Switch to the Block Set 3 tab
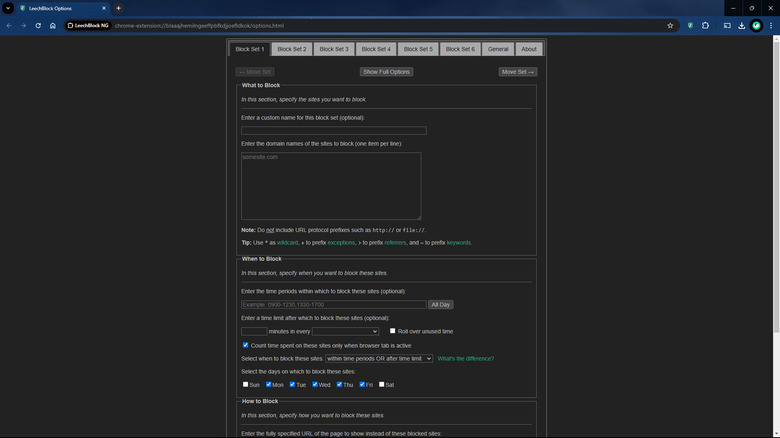The image size is (780, 438). (334, 49)
